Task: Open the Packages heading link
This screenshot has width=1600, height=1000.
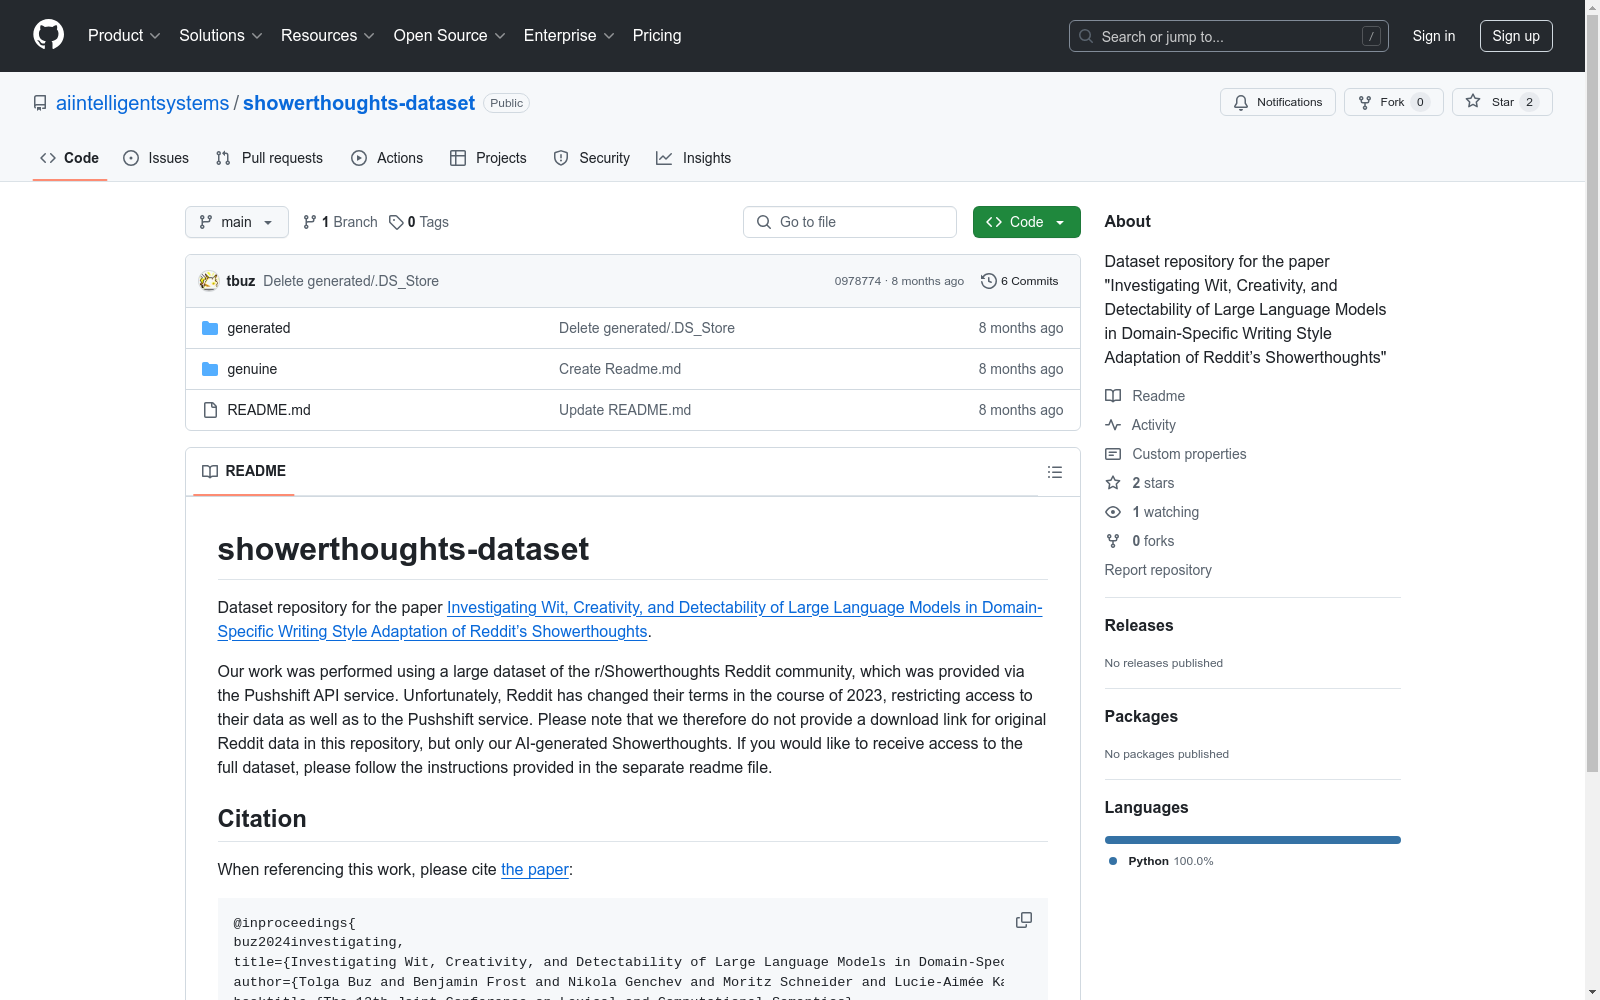Action: click(x=1141, y=717)
